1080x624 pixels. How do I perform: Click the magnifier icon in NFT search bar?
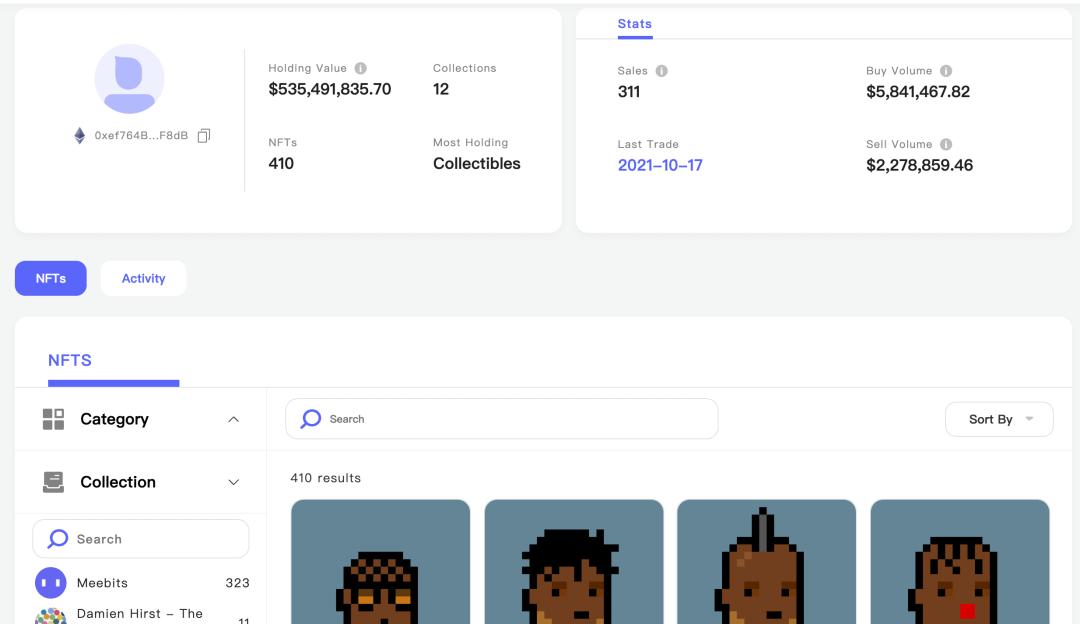click(311, 419)
